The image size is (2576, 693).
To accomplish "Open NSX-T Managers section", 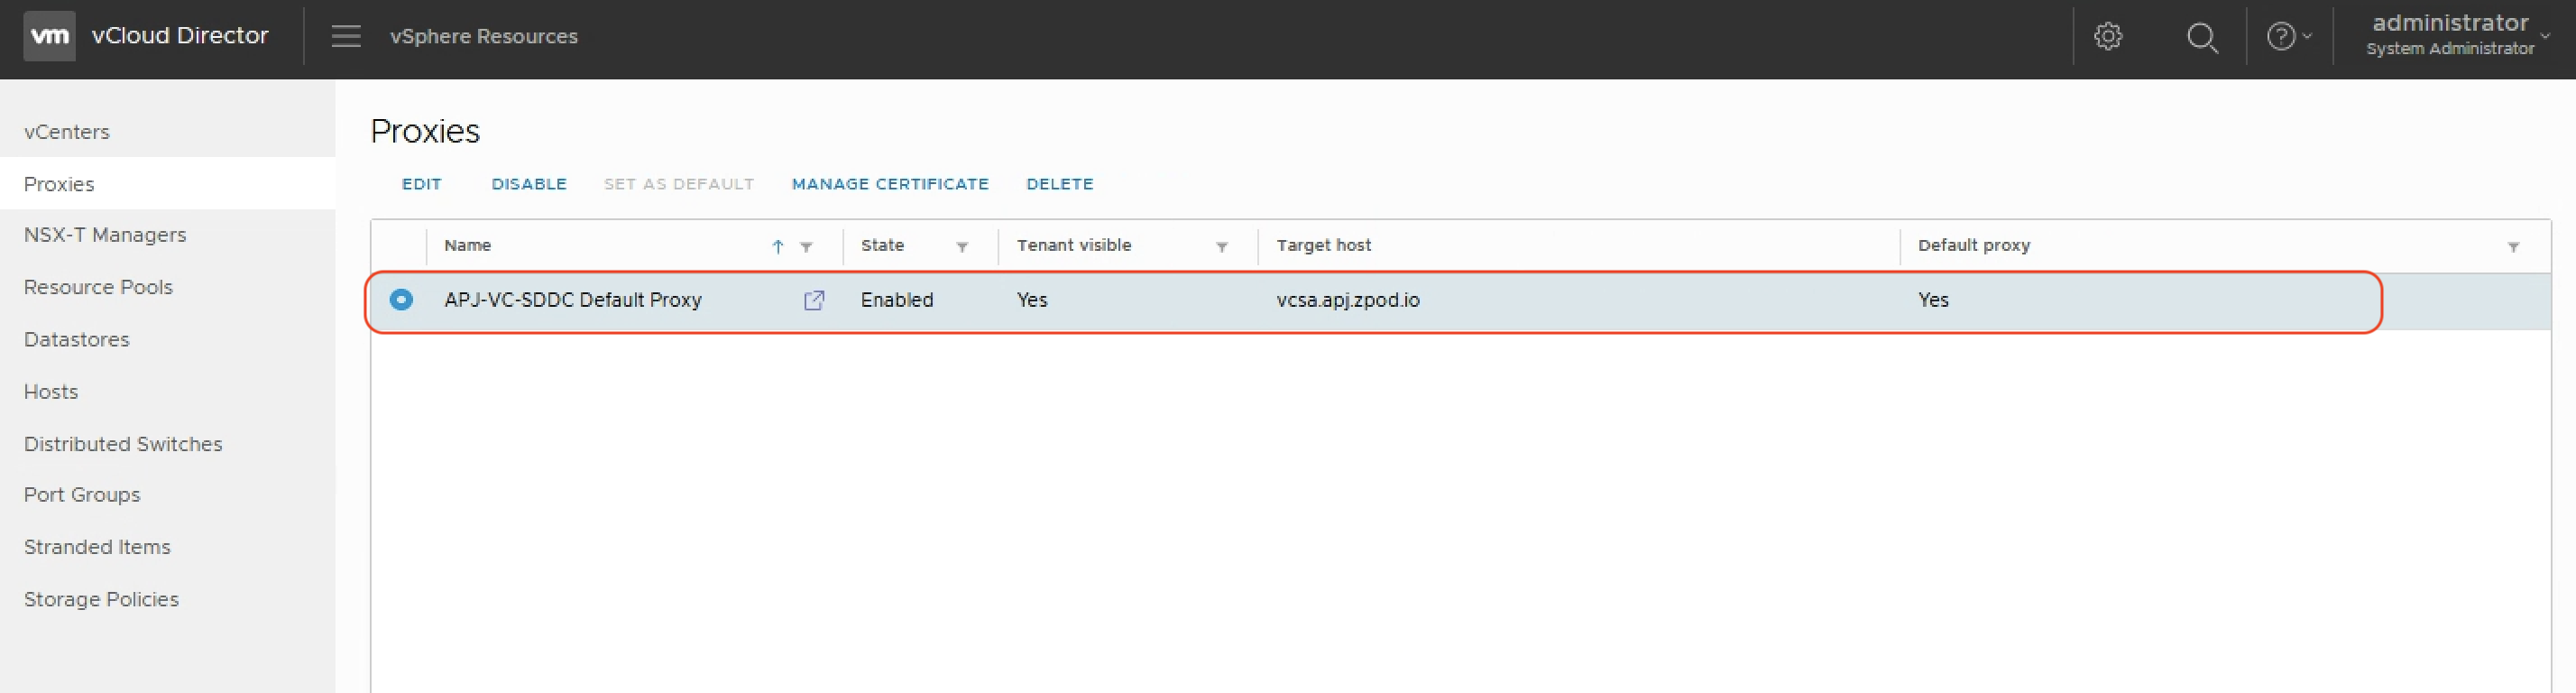I will pyautogui.click(x=105, y=235).
